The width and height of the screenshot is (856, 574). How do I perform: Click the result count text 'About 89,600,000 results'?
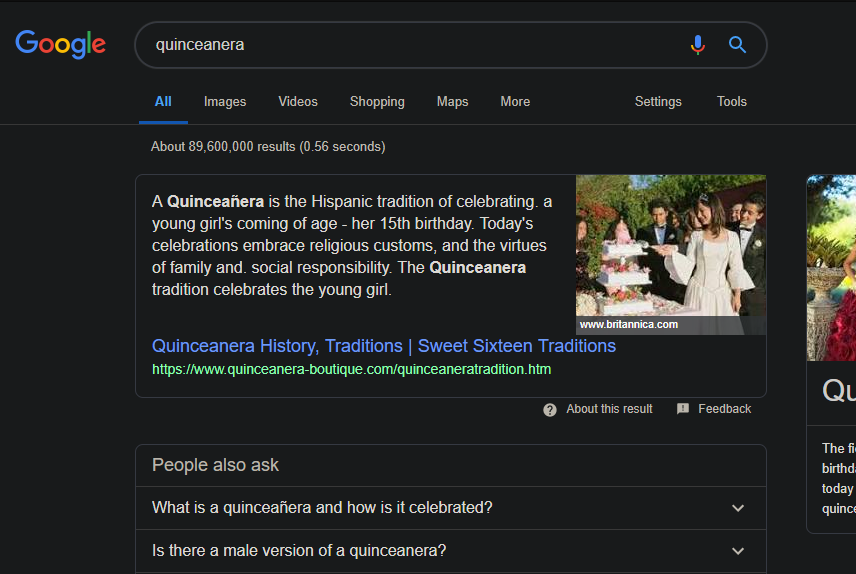pos(268,146)
